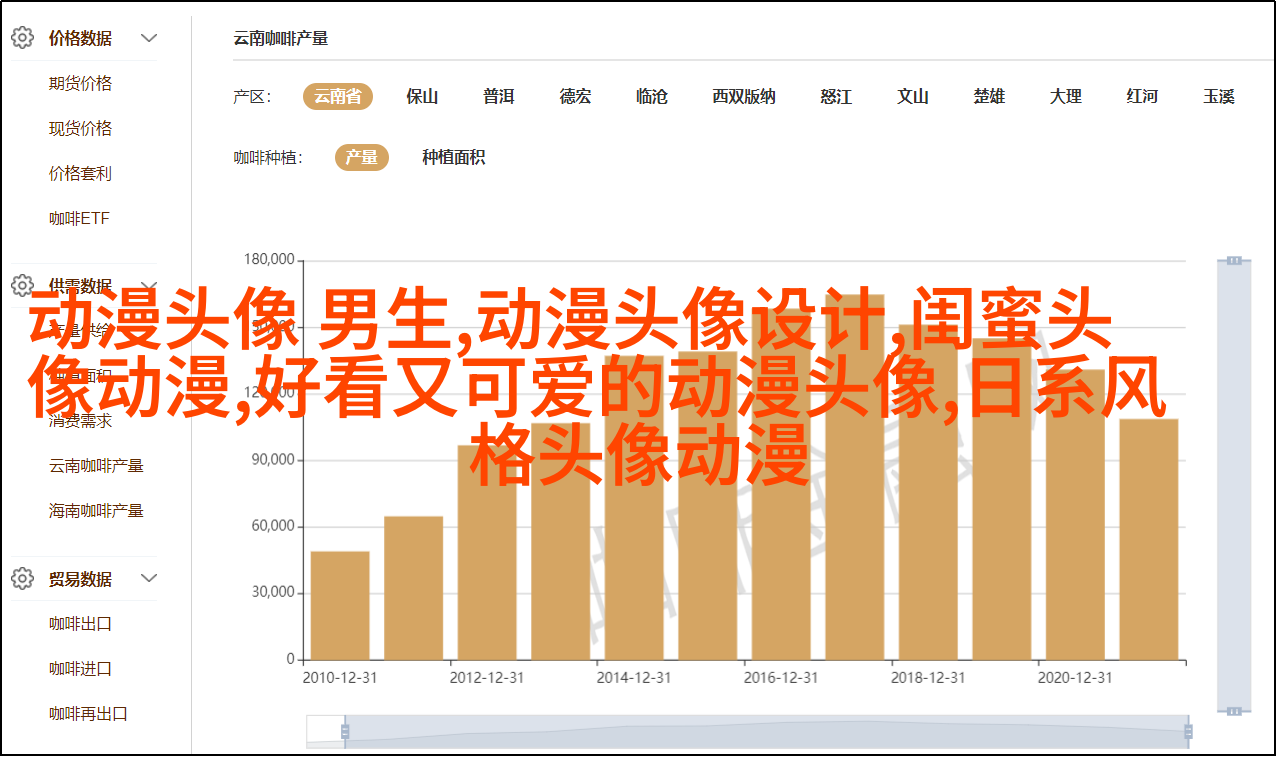Collapse the 贸易数据 section chevron

tap(149, 578)
